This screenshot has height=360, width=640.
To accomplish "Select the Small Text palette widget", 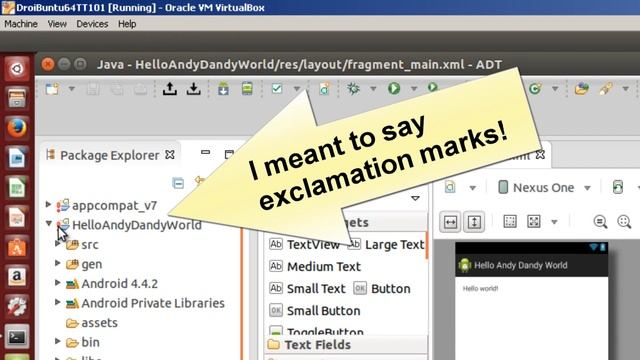I will click(x=307, y=289).
